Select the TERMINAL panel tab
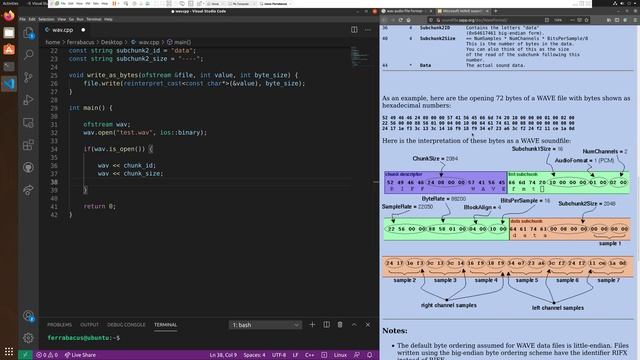 pos(165,324)
